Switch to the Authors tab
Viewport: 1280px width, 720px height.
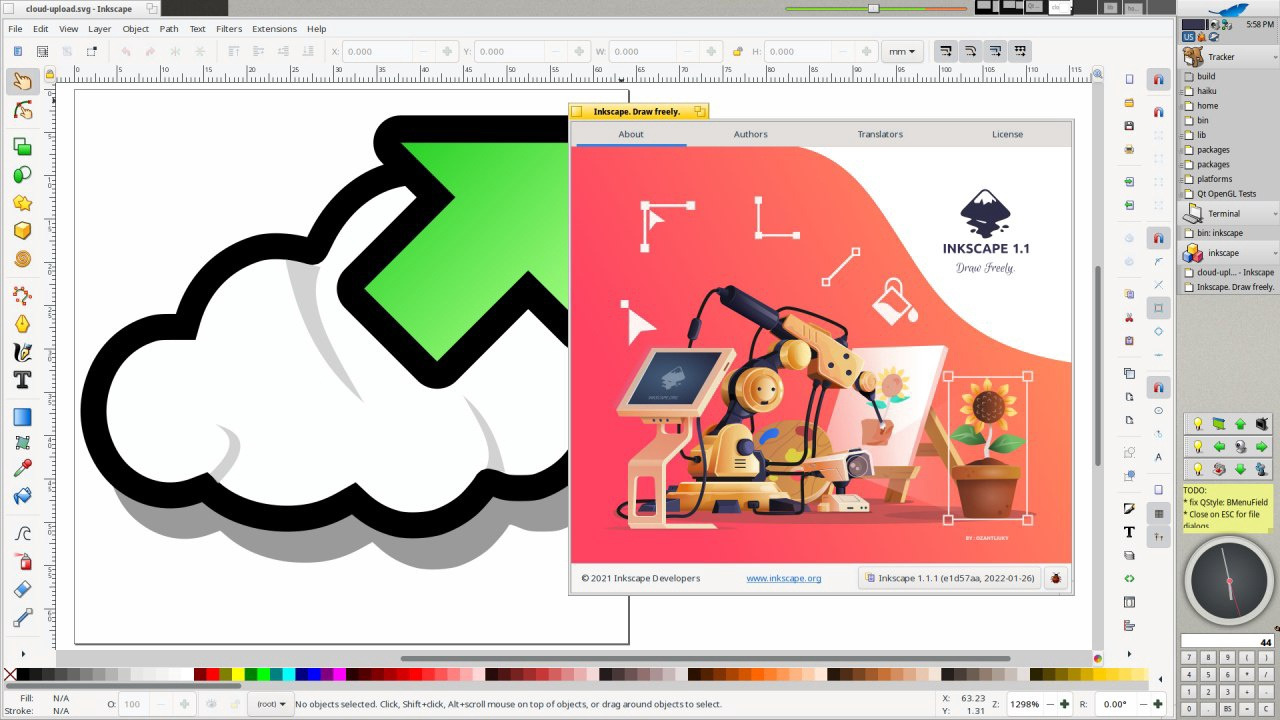[x=751, y=134]
